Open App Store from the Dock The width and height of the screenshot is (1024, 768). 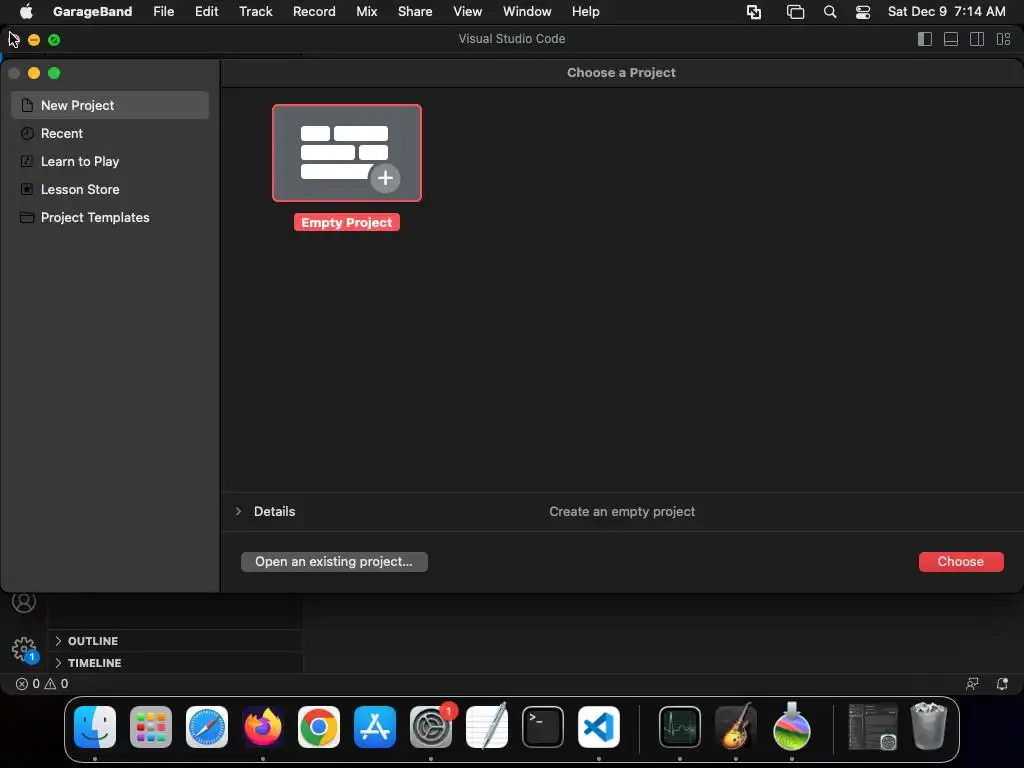(375, 728)
